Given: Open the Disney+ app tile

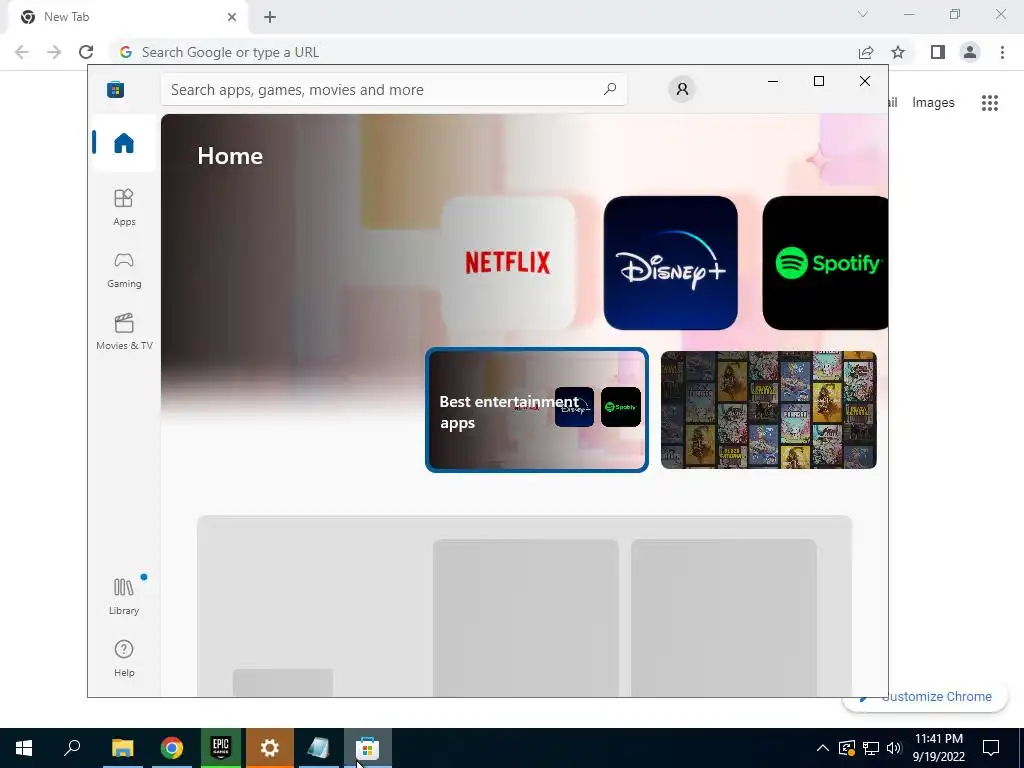Looking at the screenshot, I should (x=671, y=263).
